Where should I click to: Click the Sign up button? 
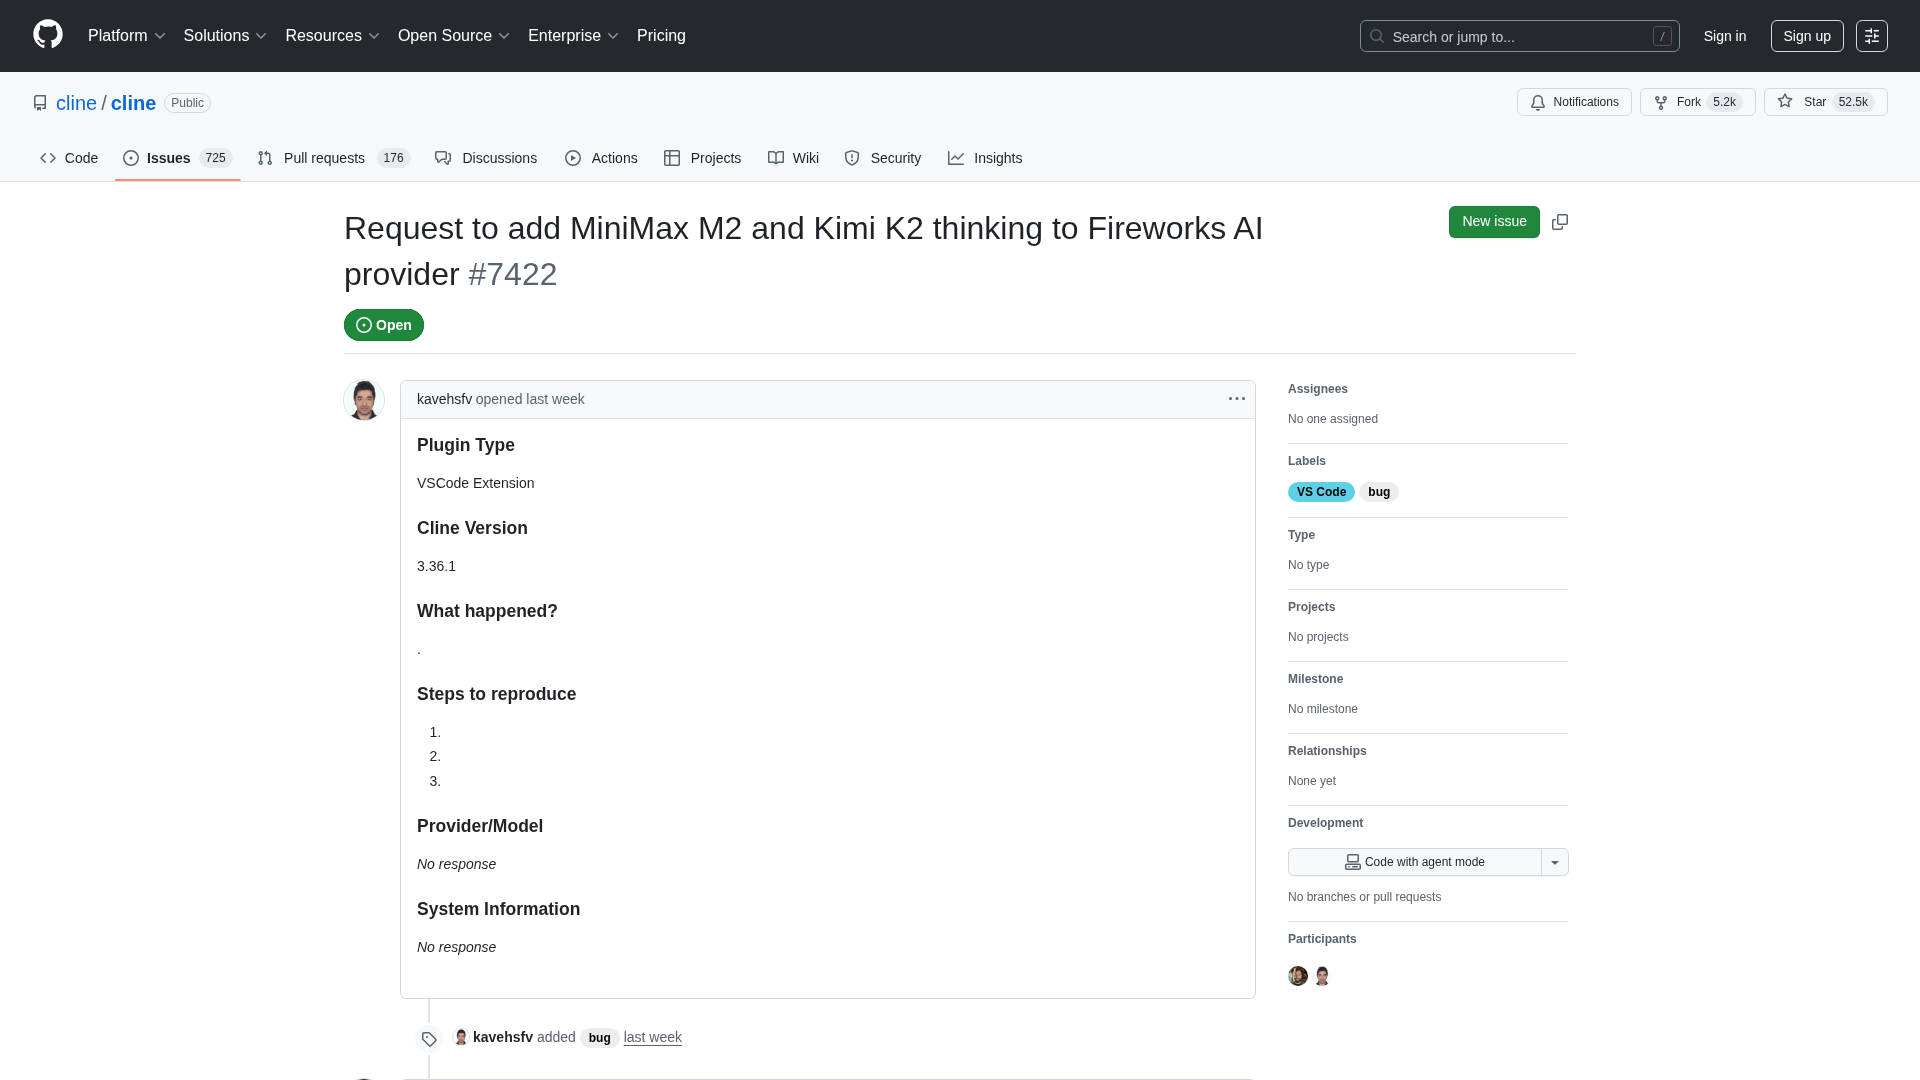1806,36
